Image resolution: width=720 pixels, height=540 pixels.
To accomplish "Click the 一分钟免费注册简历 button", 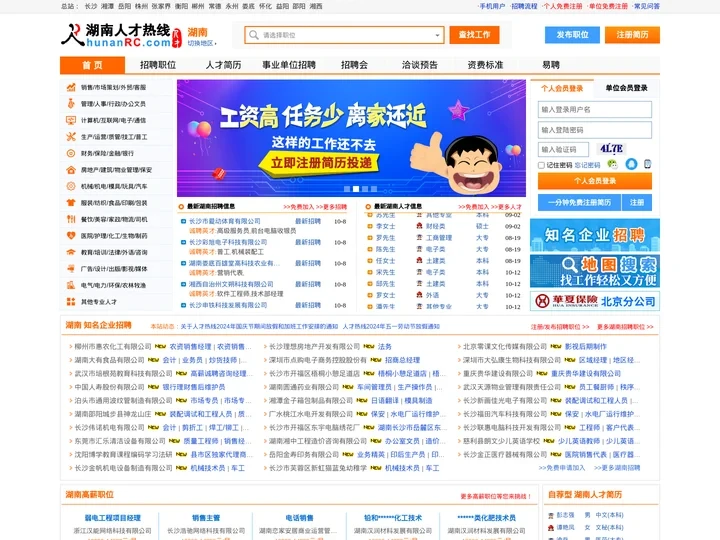I will [579, 202].
